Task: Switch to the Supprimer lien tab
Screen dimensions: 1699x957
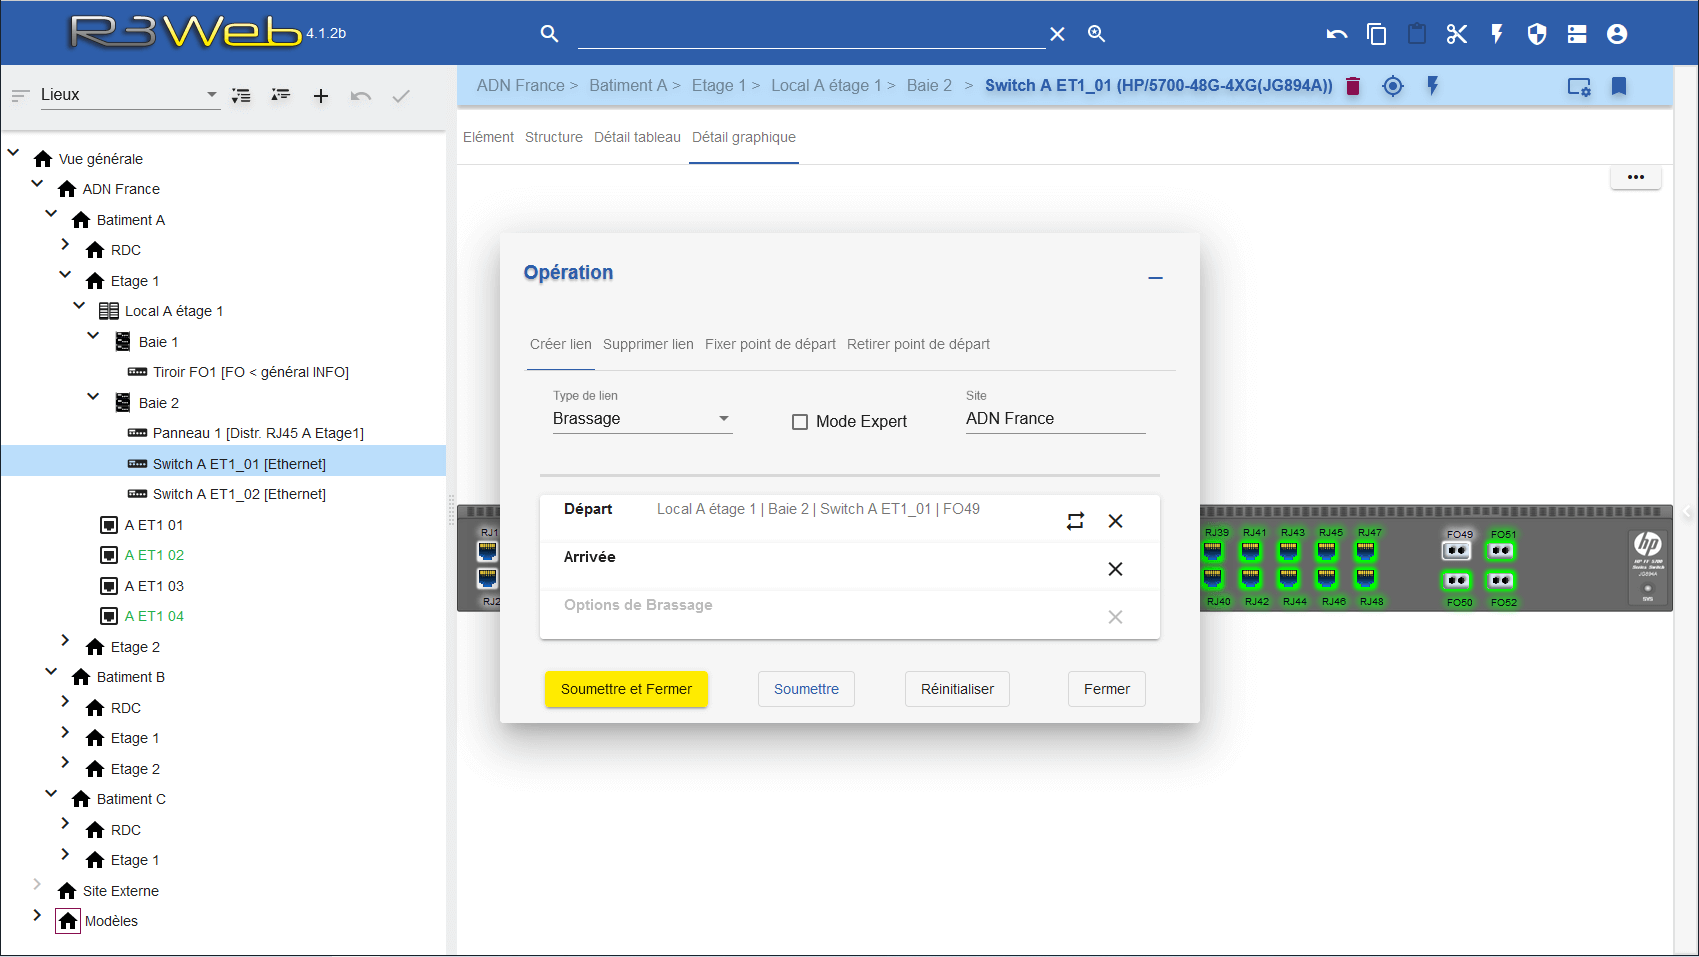Action: (648, 344)
